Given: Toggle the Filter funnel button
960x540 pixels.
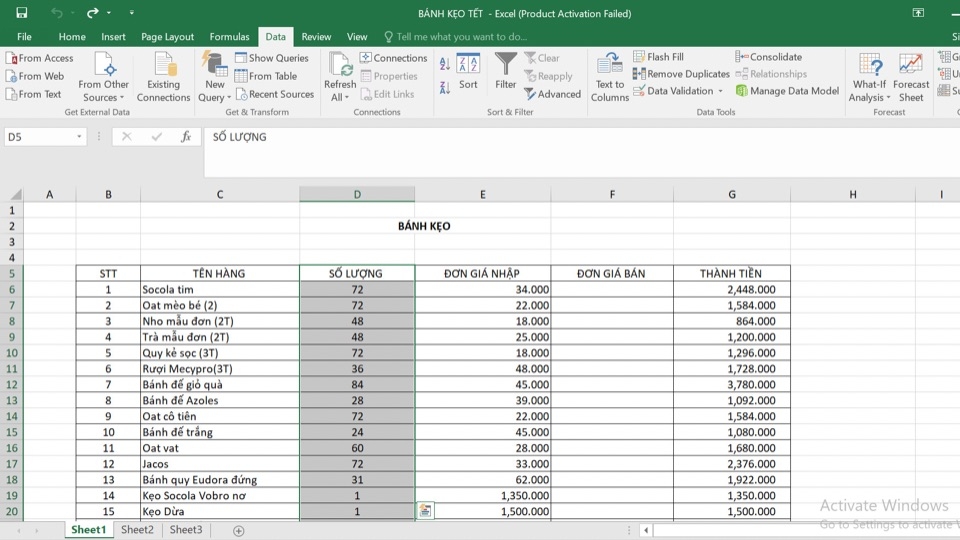Looking at the screenshot, I should click(506, 72).
